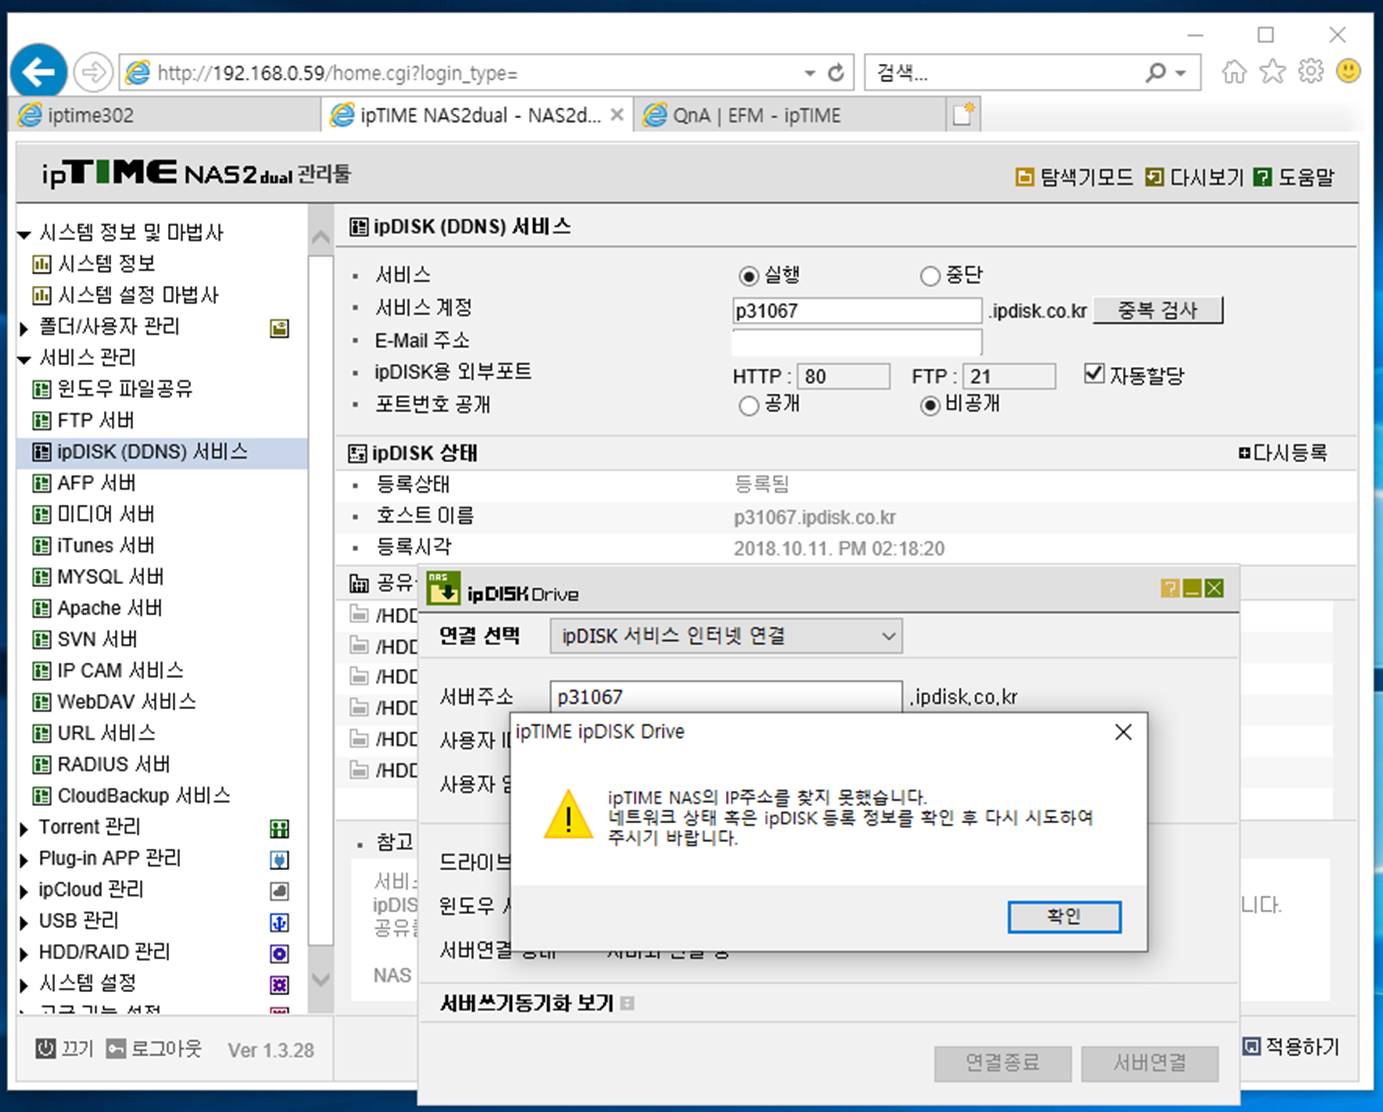Image resolution: width=1383 pixels, height=1112 pixels.
Task: Refresh the page using reload icon
Action: (x=837, y=73)
